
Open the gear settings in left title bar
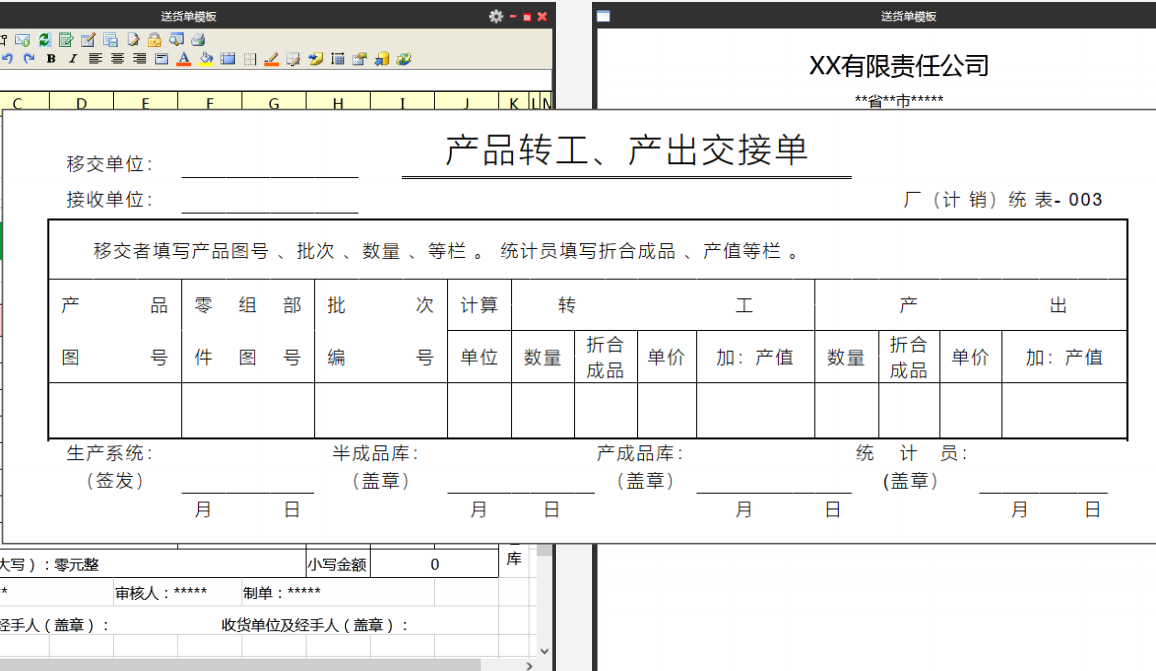click(495, 16)
